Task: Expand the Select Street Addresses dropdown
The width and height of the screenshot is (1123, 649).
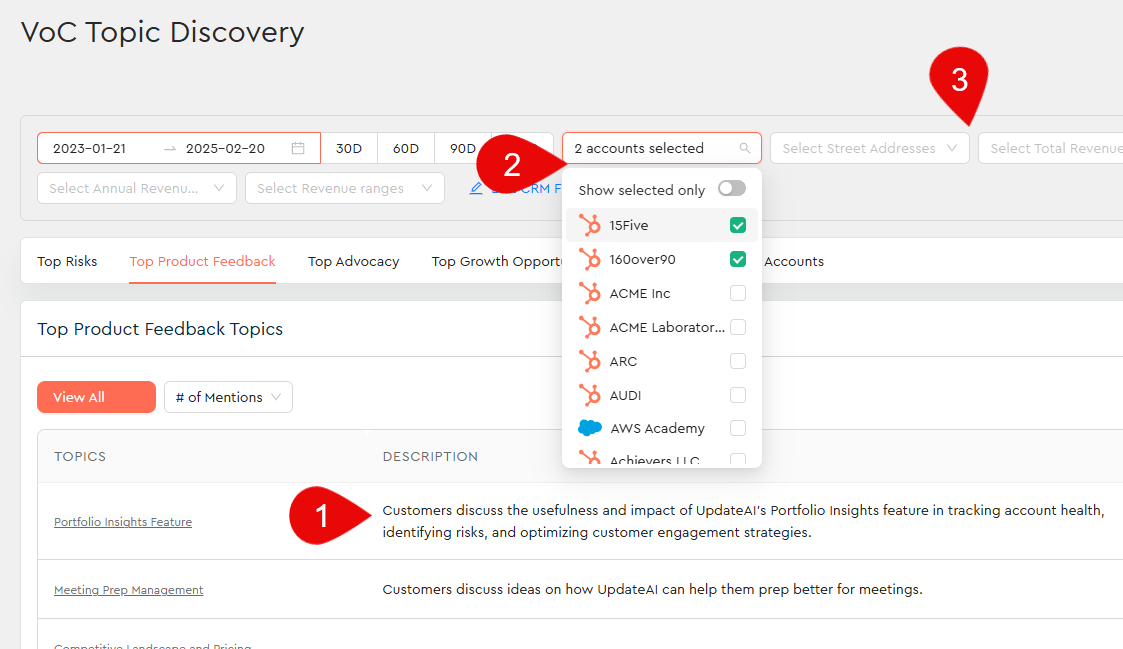Action: click(x=869, y=148)
